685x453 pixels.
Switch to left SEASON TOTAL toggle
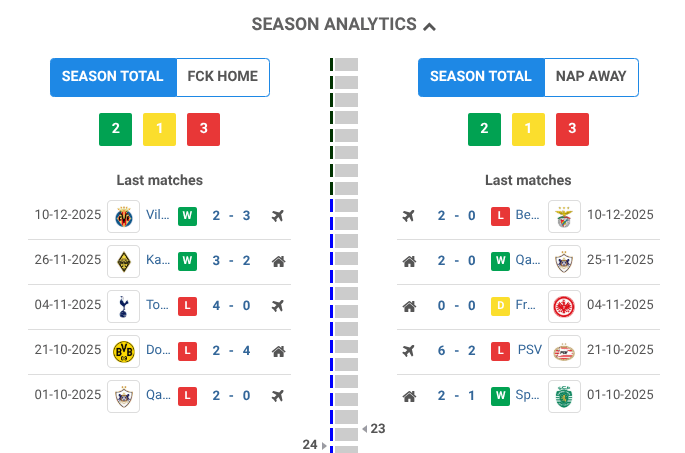point(112,77)
